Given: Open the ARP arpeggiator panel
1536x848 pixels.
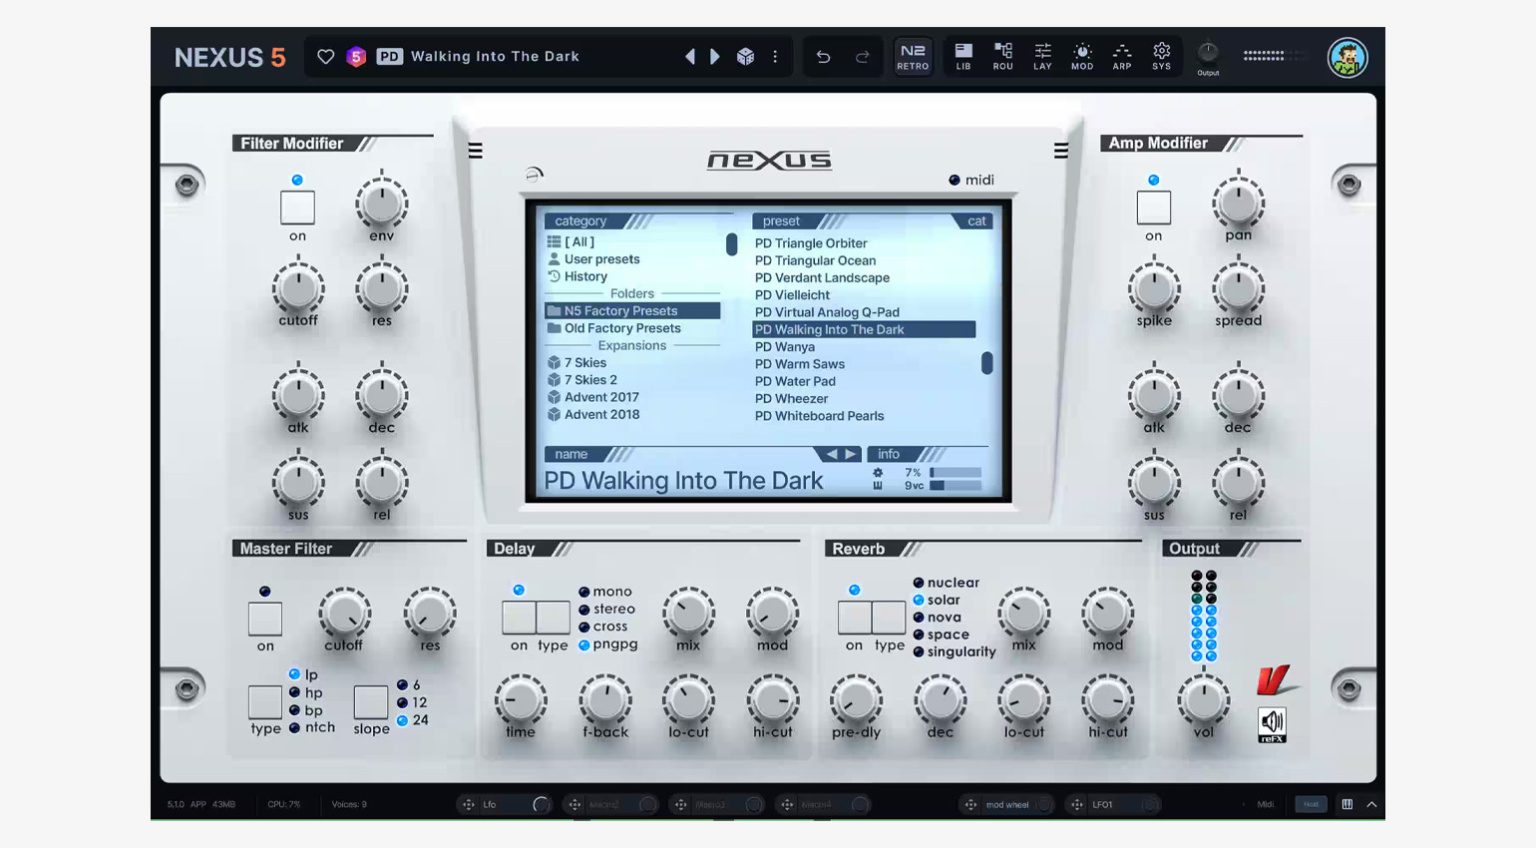Looking at the screenshot, I should tap(1122, 56).
